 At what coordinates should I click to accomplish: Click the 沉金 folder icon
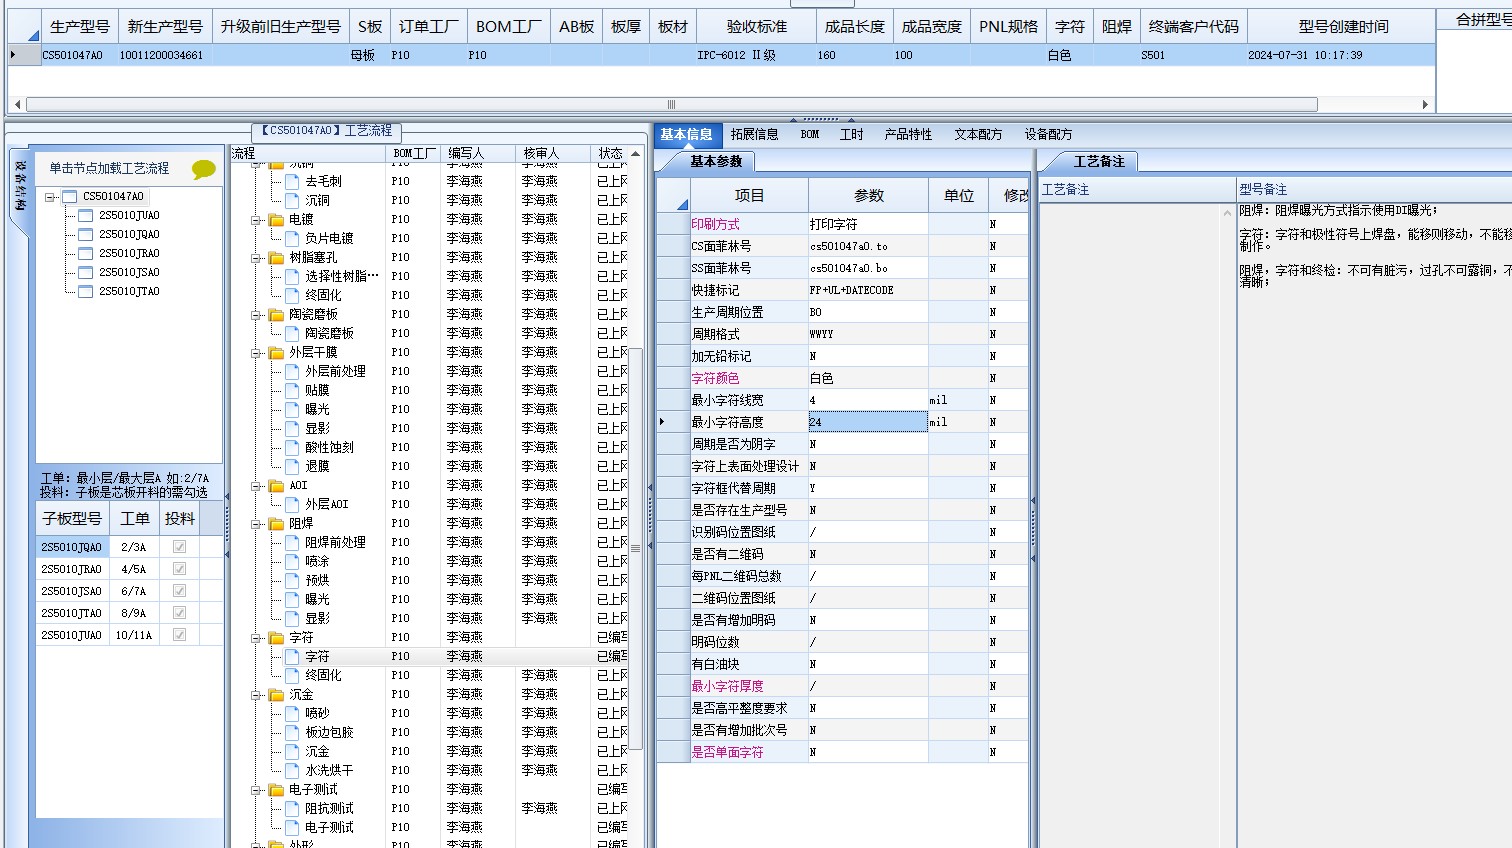(277, 695)
